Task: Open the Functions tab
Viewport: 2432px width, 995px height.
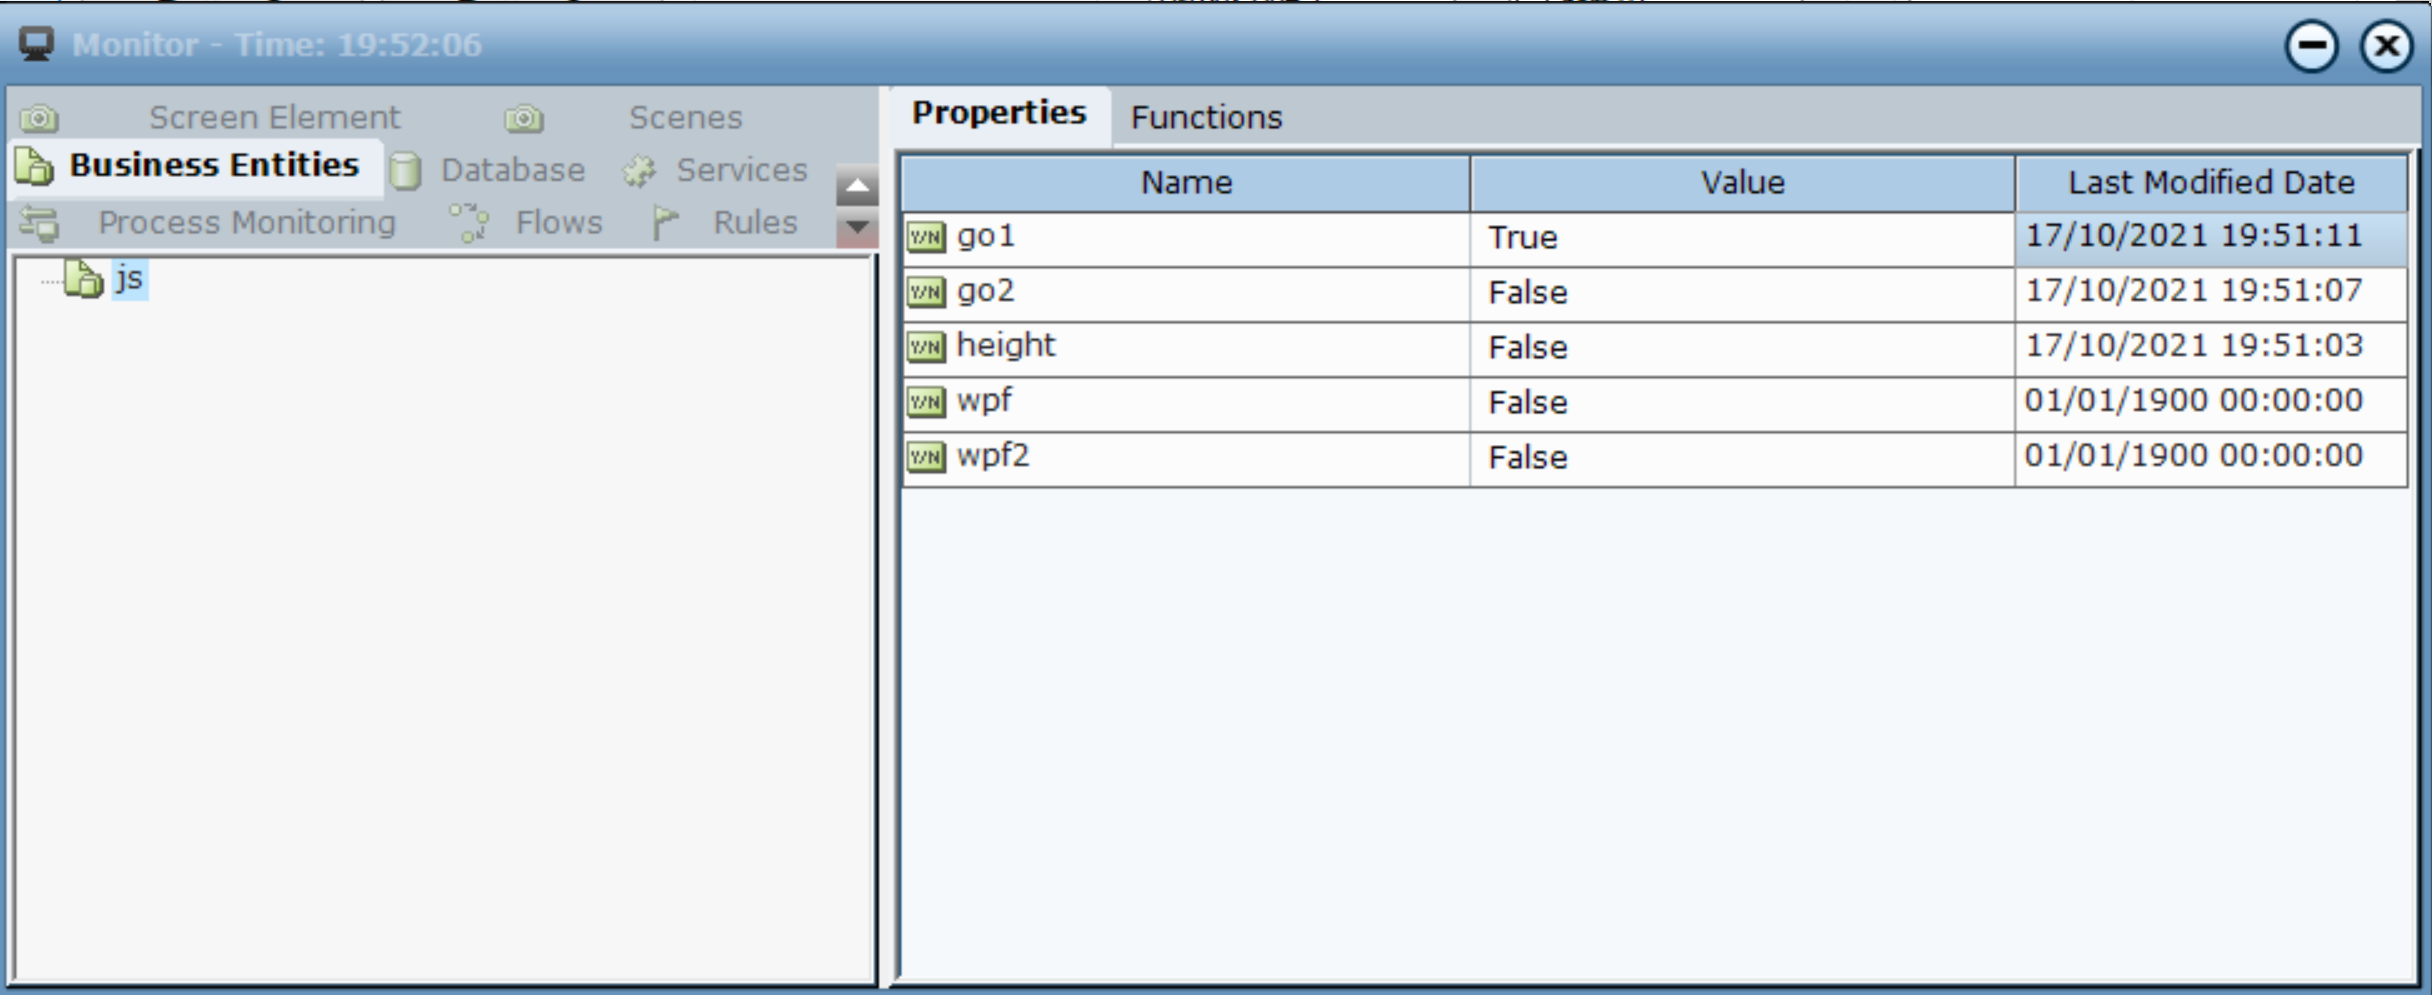Action: point(1205,118)
